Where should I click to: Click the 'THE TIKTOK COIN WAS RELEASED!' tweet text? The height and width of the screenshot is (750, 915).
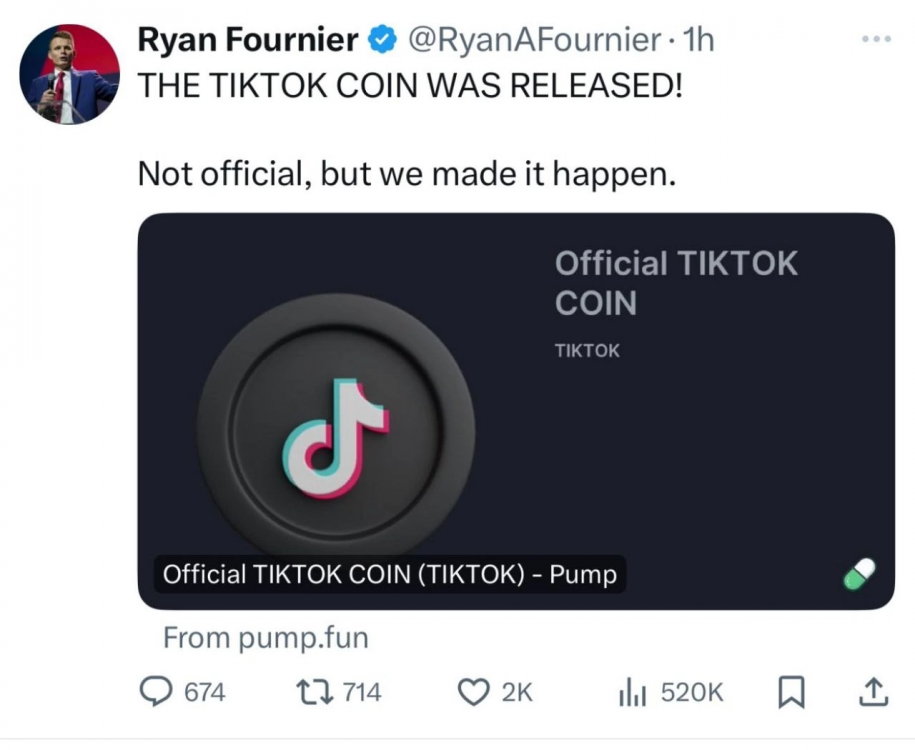click(x=410, y=85)
